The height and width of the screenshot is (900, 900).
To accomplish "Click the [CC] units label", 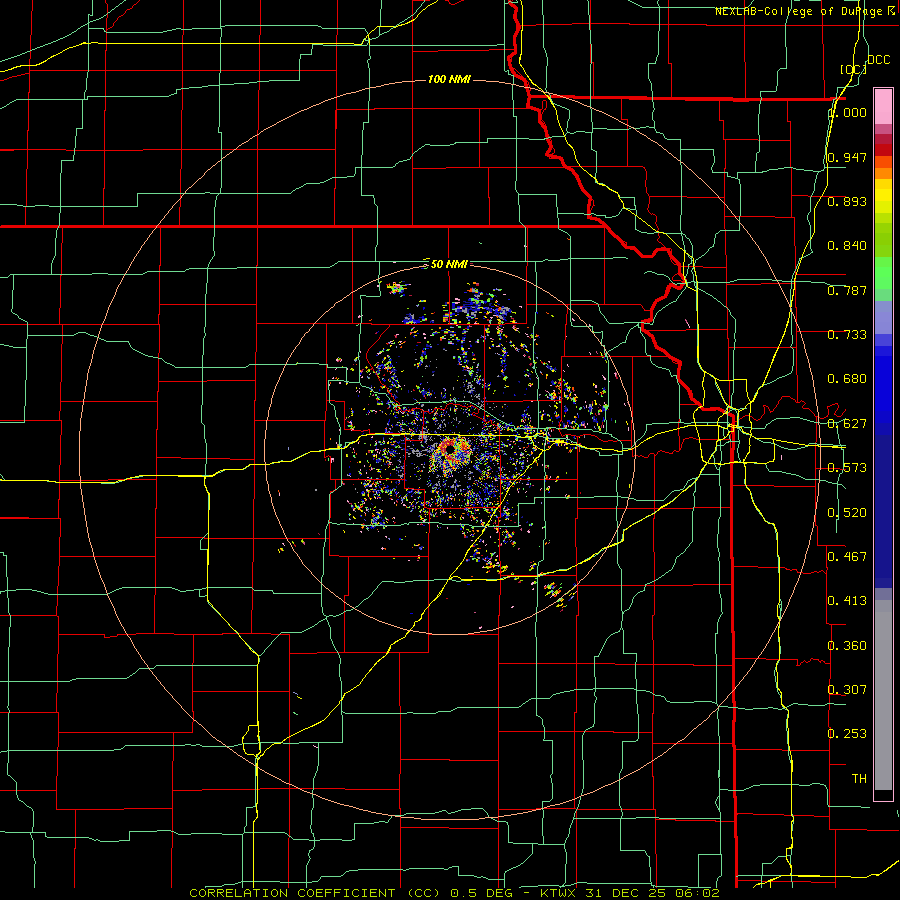I will pos(853,69).
